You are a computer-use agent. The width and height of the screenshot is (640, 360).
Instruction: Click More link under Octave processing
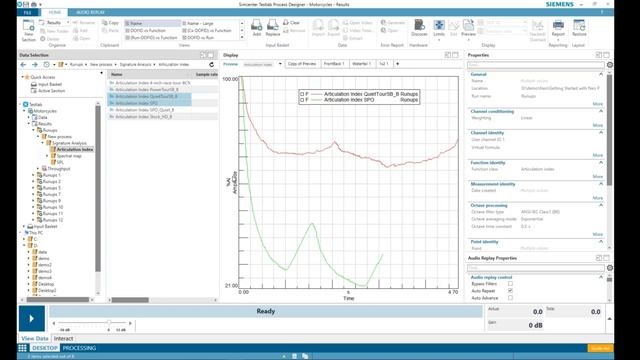(598, 234)
